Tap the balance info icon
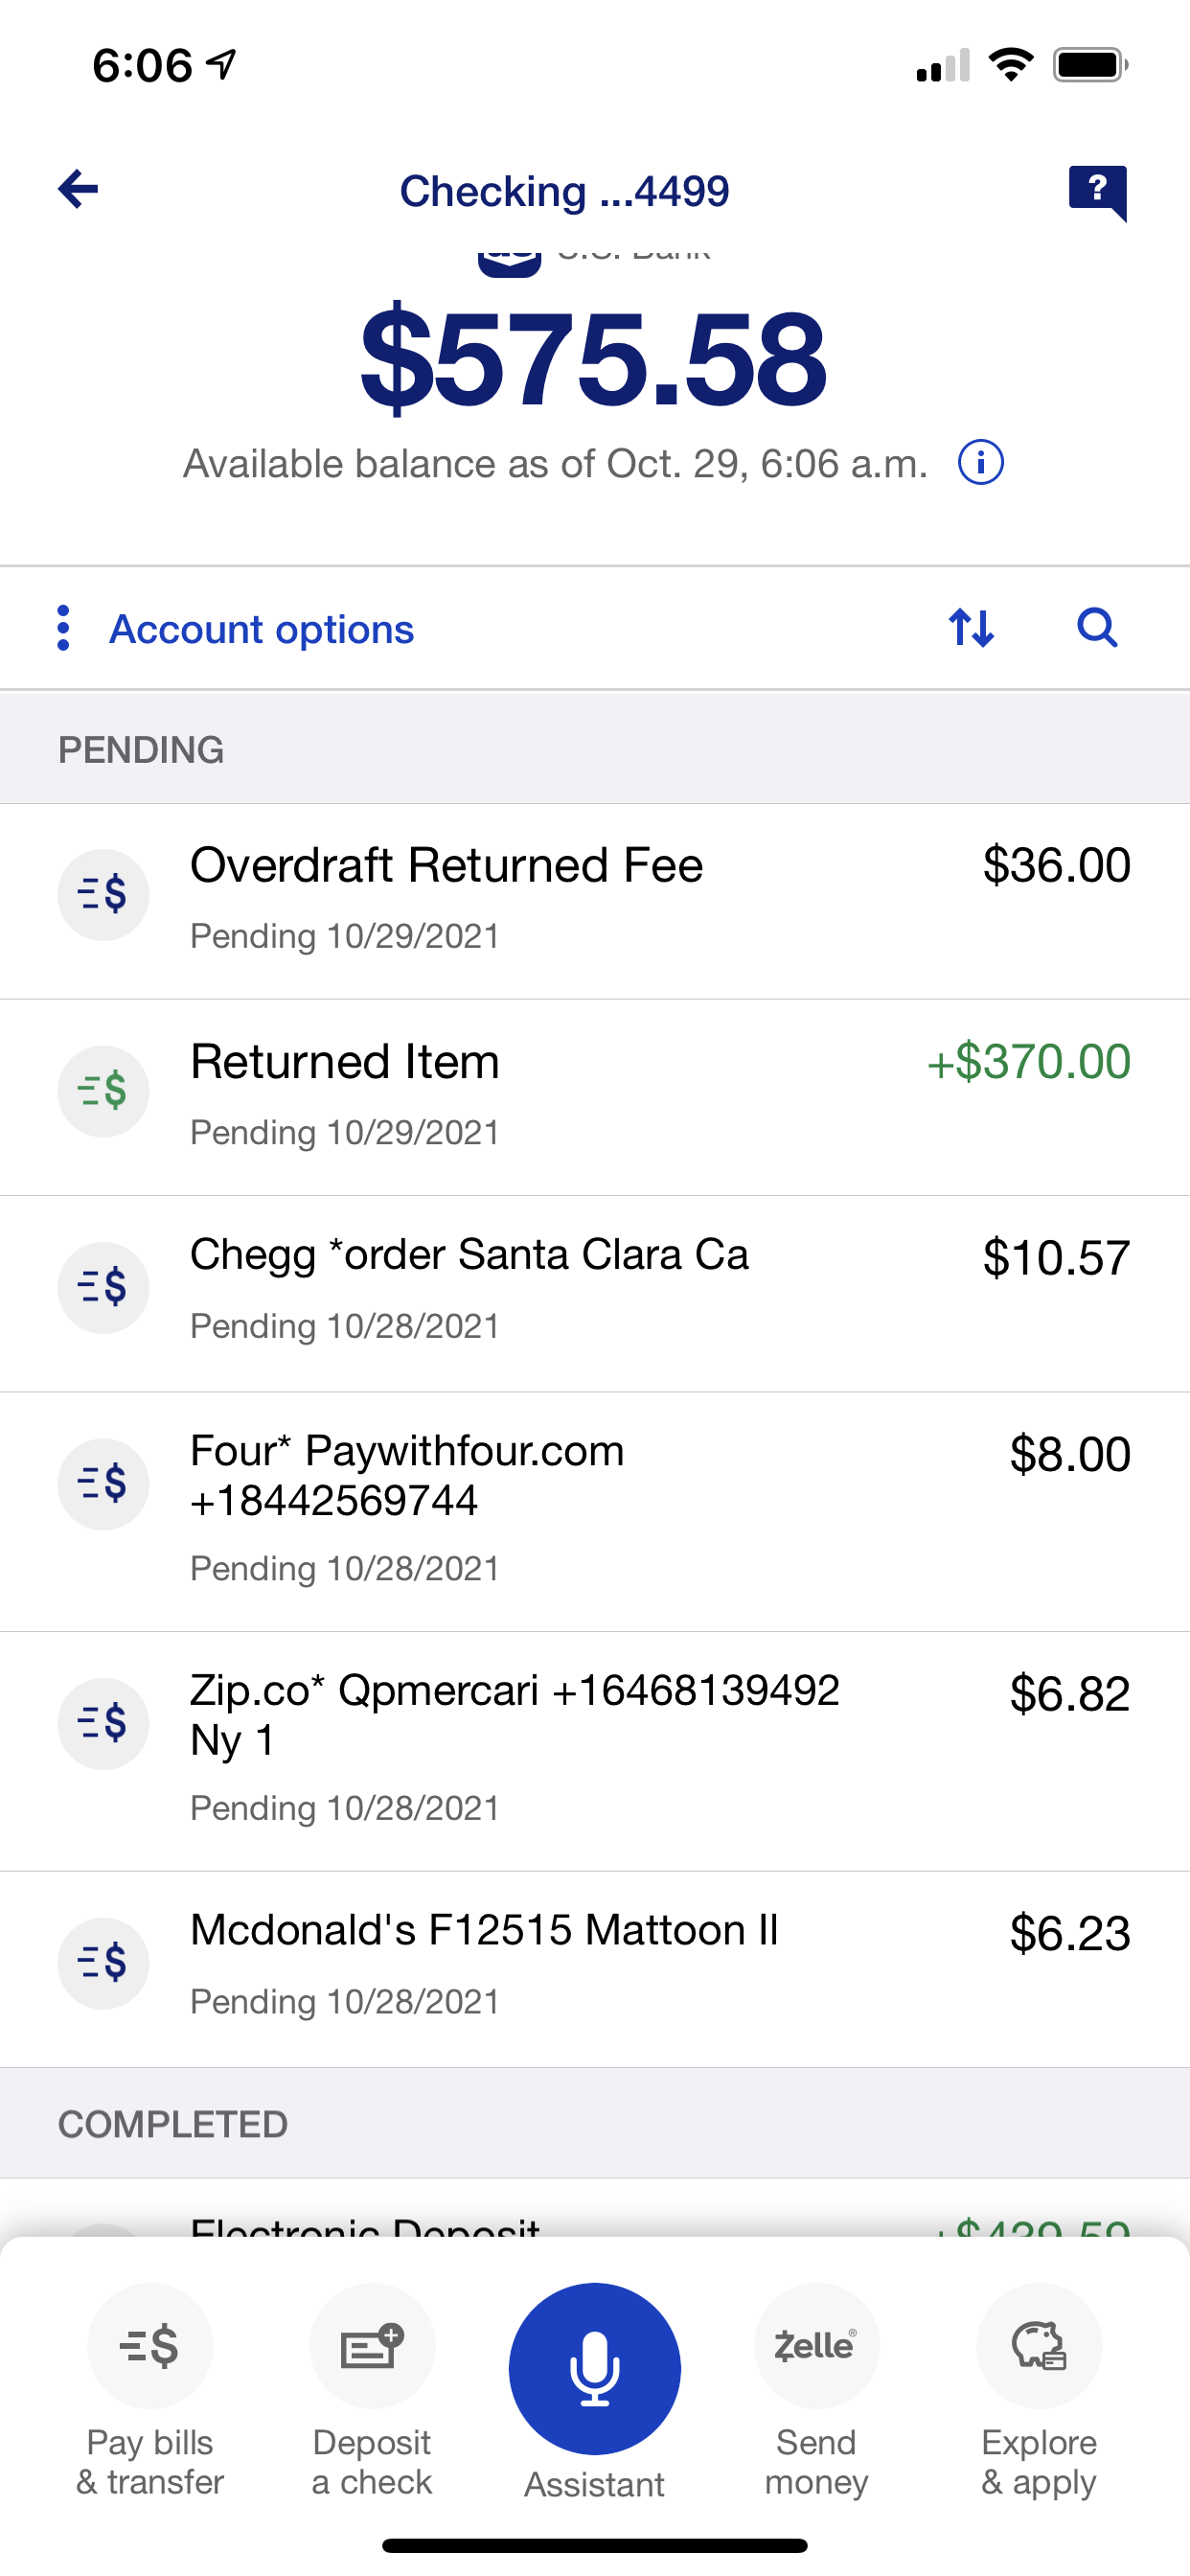Screen dimensions: 1190x2576 [x=980, y=463]
